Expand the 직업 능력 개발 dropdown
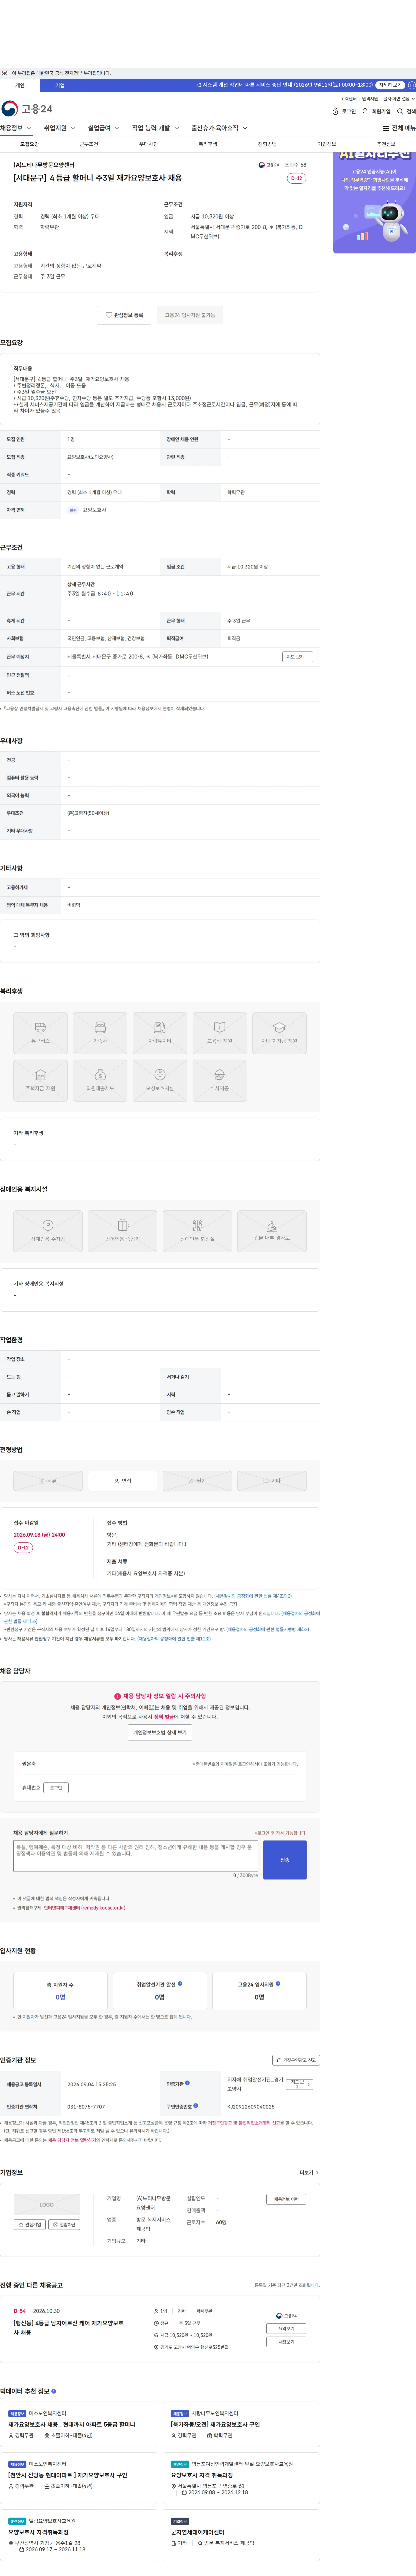The image size is (416, 2576). (156, 128)
